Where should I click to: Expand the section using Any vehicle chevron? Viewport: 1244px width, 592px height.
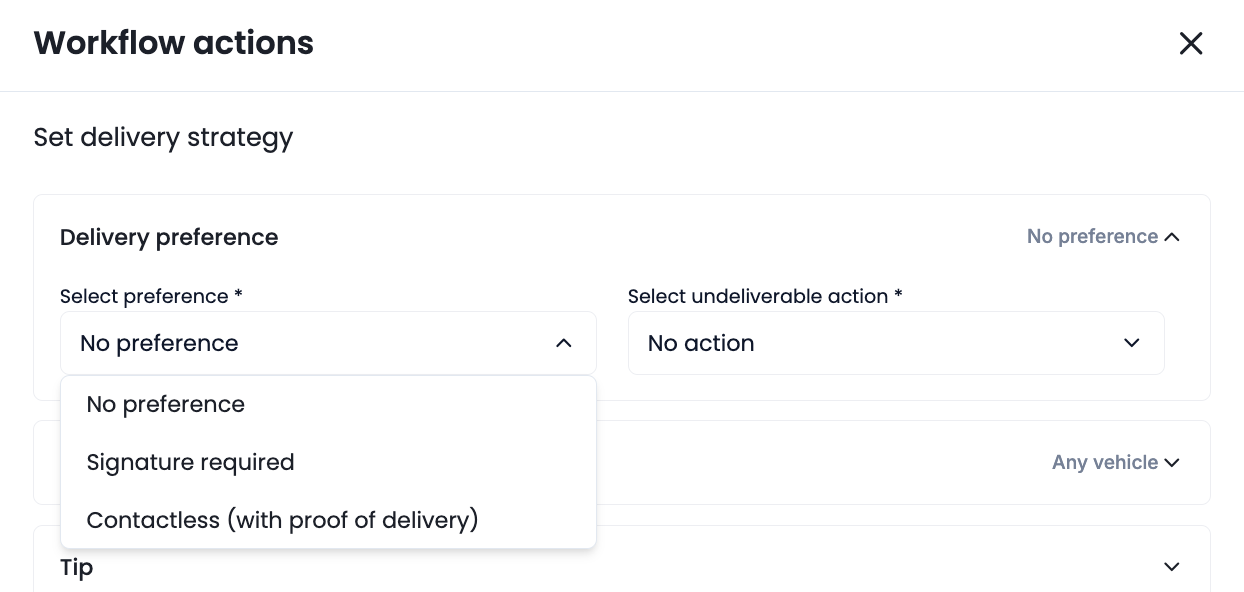click(x=1172, y=463)
